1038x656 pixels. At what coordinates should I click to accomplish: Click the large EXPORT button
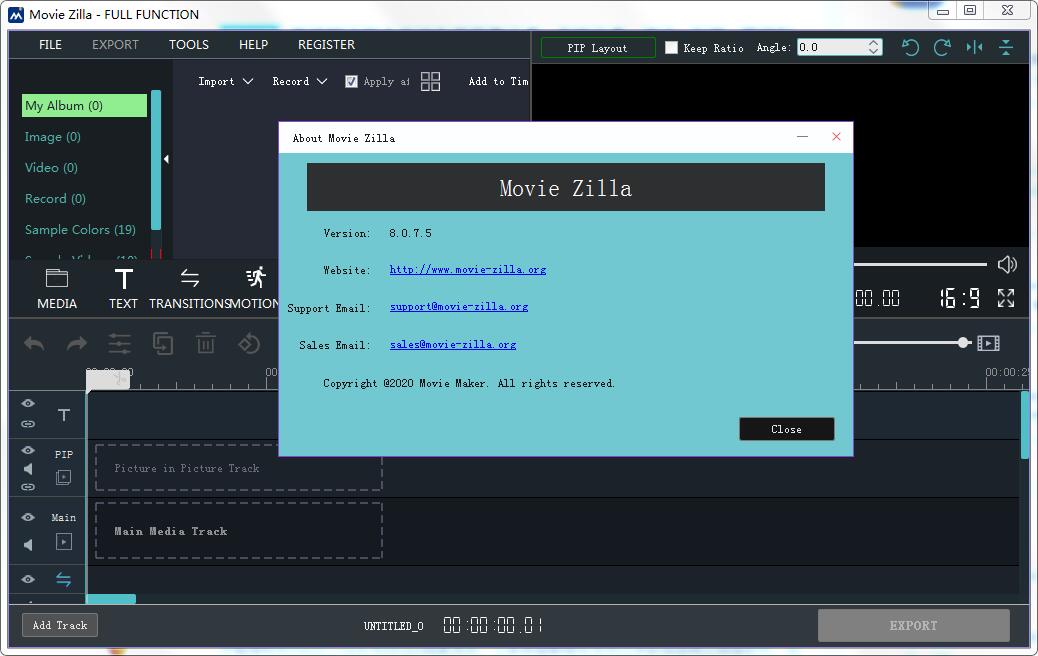(x=914, y=626)
